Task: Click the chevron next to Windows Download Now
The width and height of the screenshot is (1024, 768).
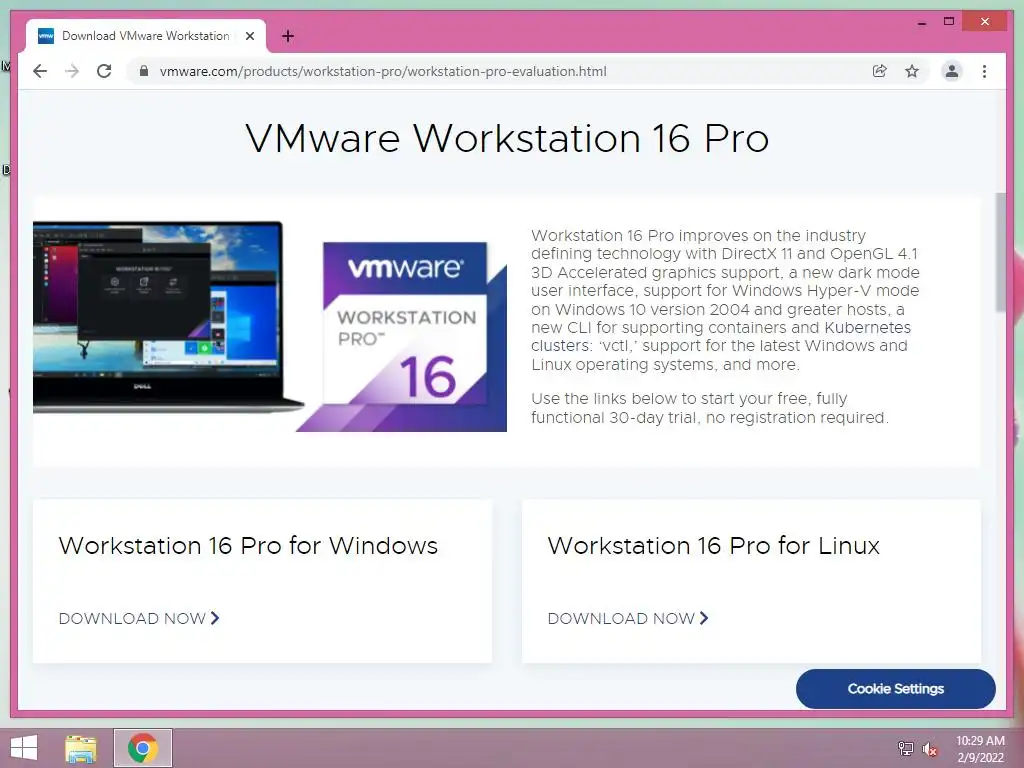Action: point(215,618)
